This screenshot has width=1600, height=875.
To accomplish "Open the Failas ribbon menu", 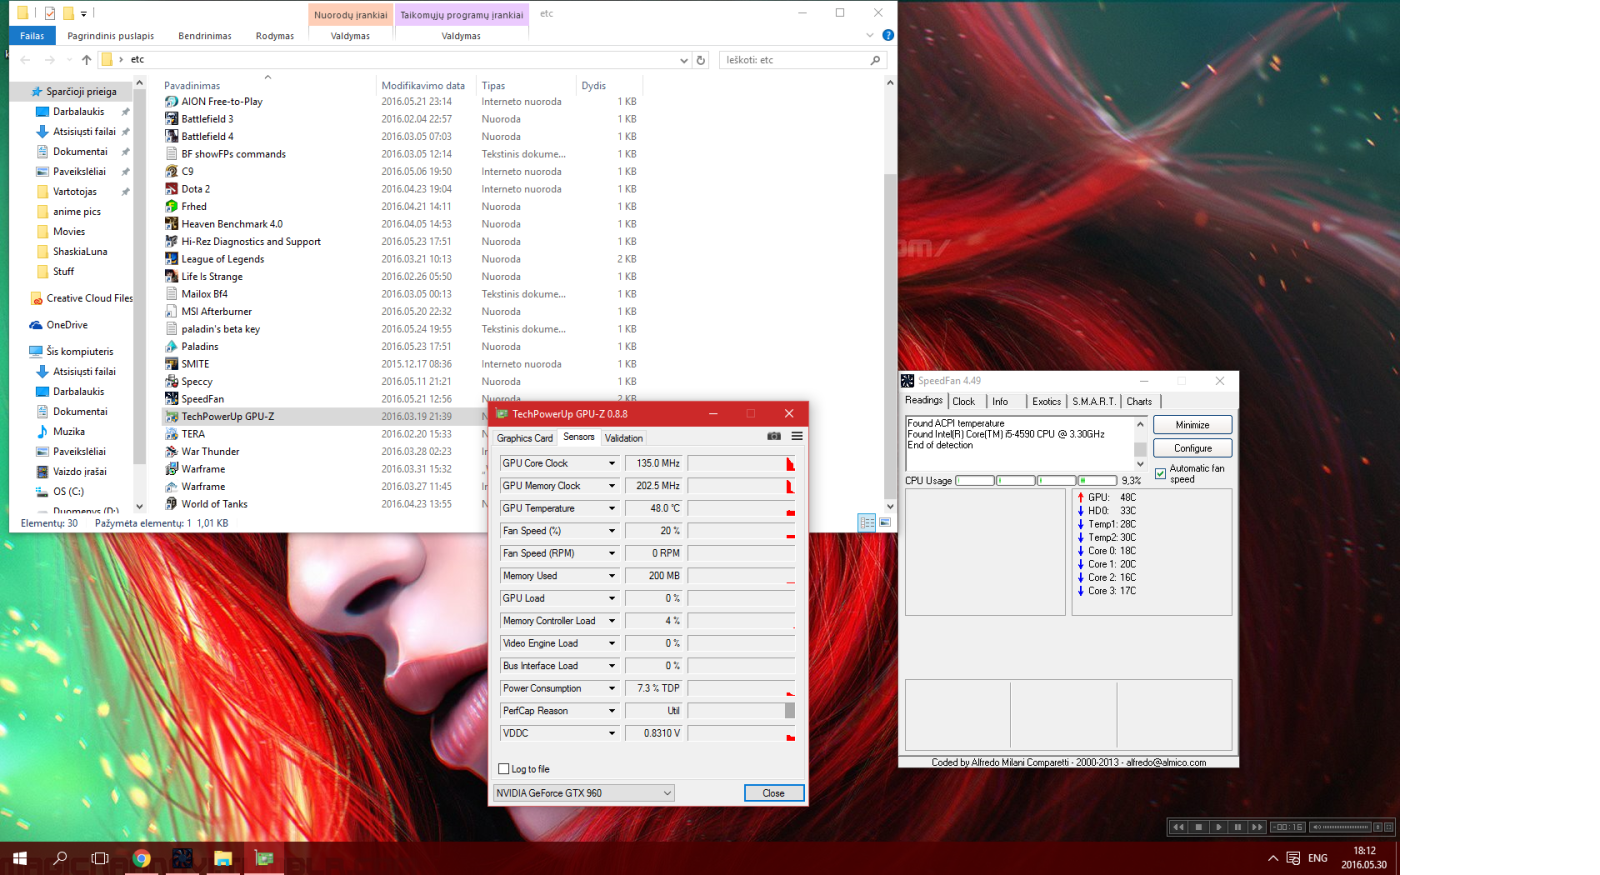I will coord(32,36).
